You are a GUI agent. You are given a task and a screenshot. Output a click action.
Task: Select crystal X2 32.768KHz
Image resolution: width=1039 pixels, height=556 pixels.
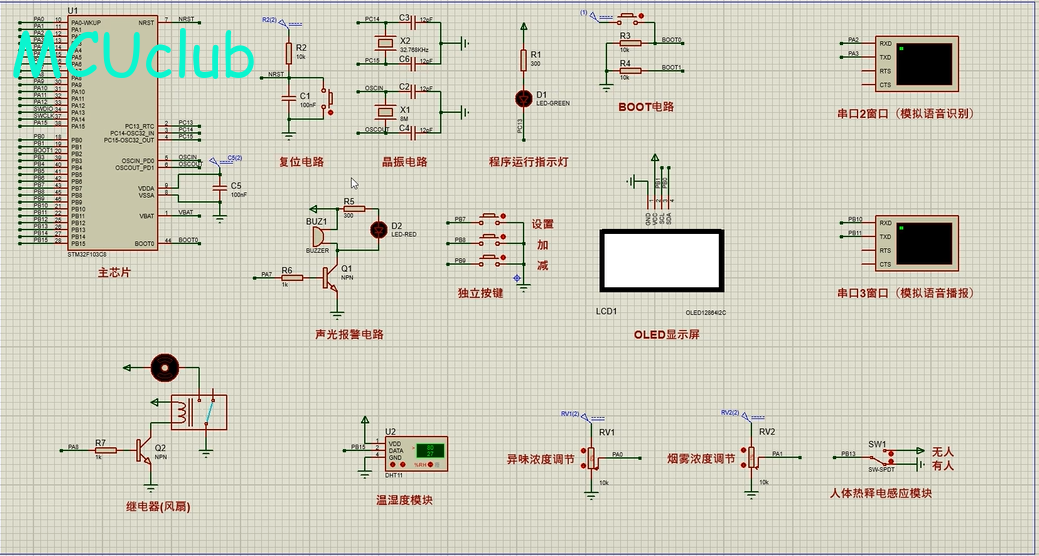(385, 44)
